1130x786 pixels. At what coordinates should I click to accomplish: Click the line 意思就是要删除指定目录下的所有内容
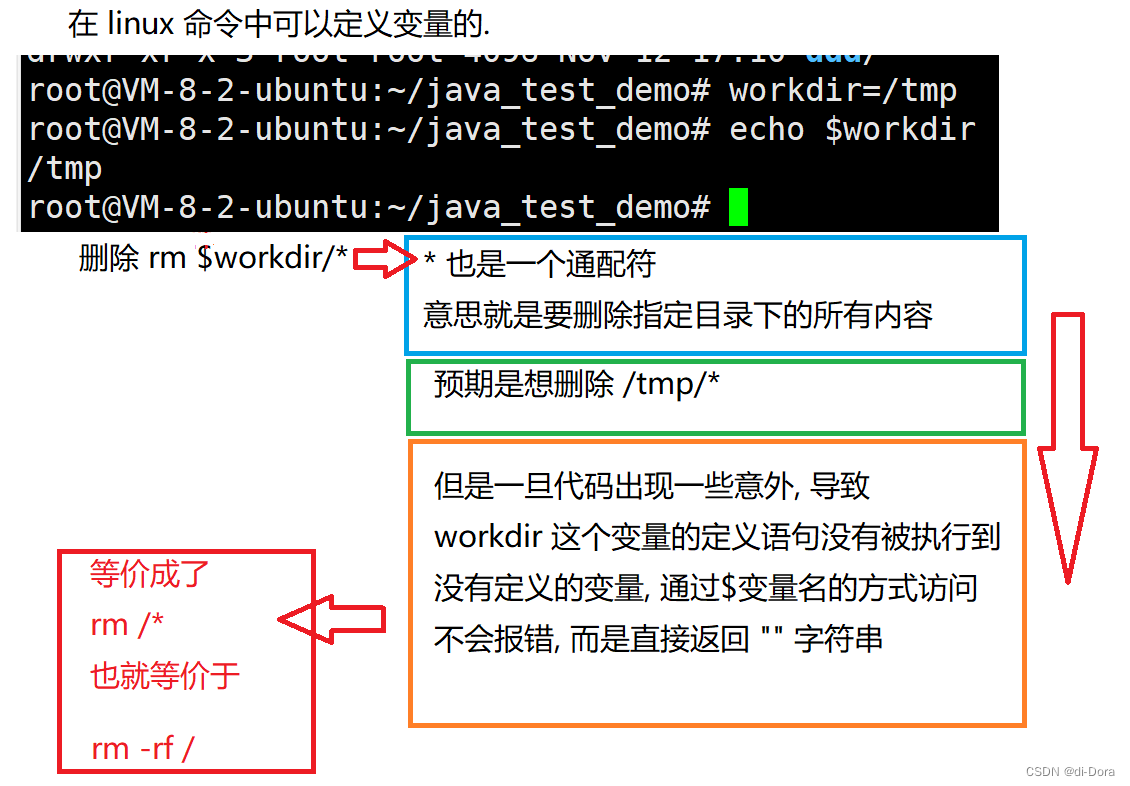pyautogui.click(x=678, y=315)
